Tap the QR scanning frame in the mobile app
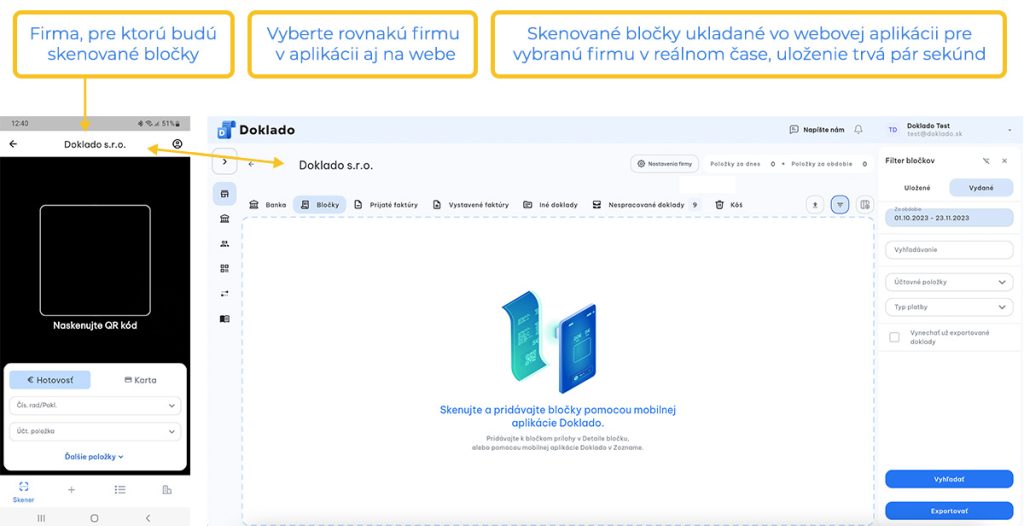Viewport: 1024px width, 526px height. 95,260
